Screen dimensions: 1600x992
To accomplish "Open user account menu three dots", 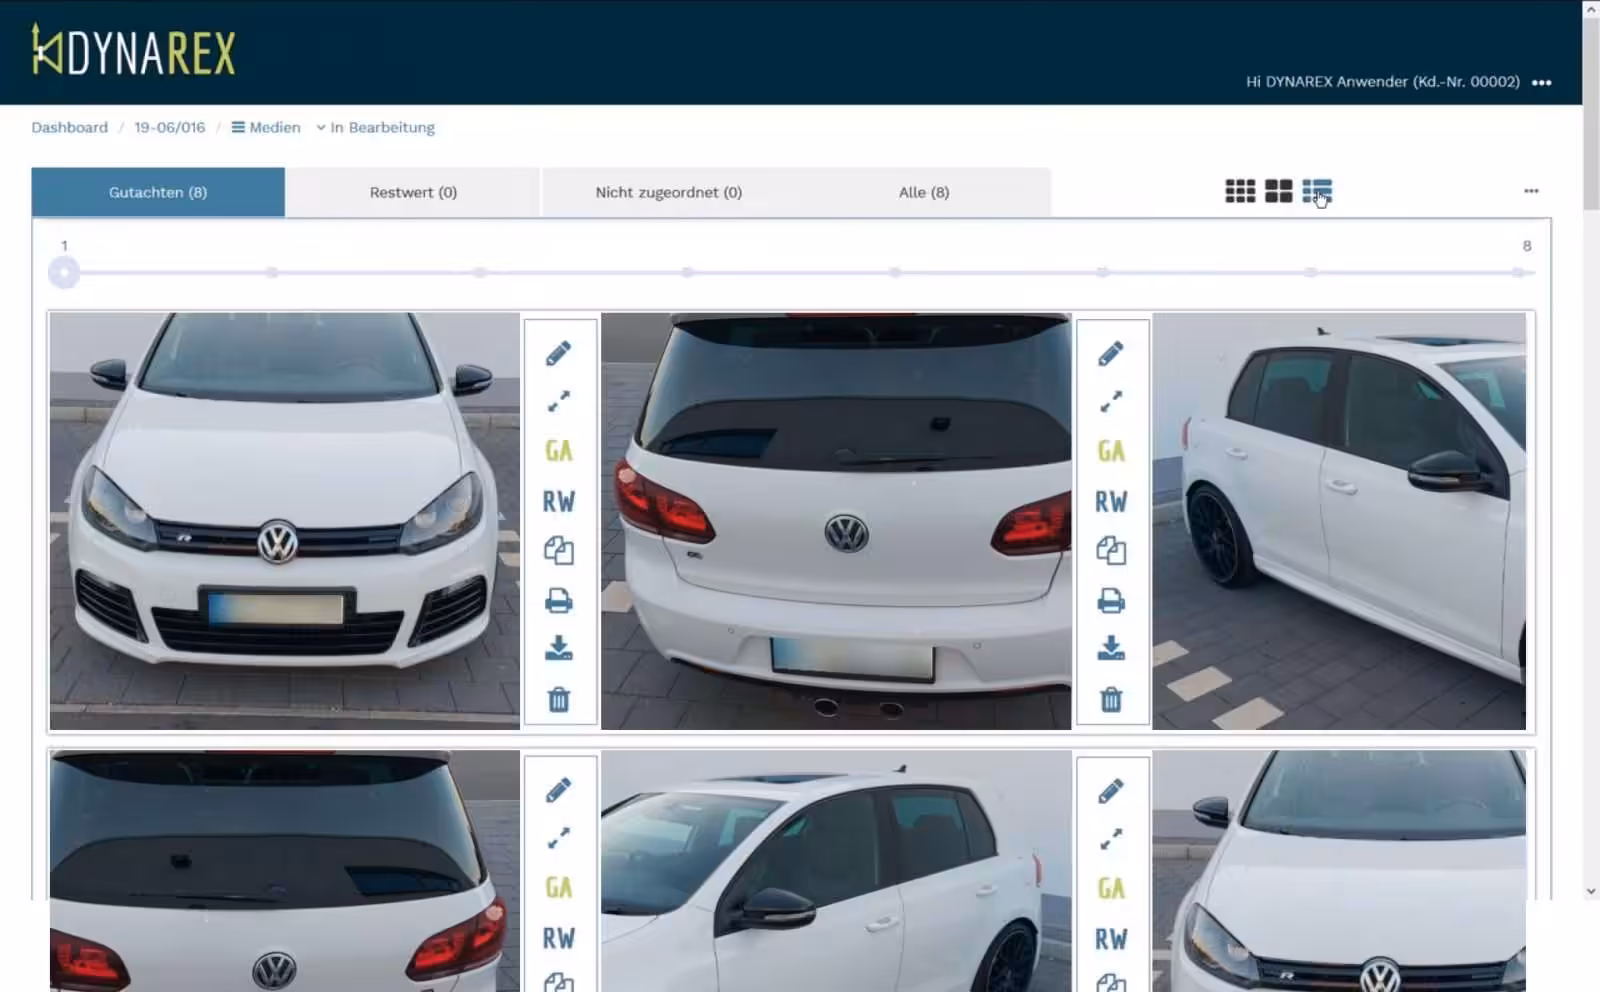I will click(1541, 83).
